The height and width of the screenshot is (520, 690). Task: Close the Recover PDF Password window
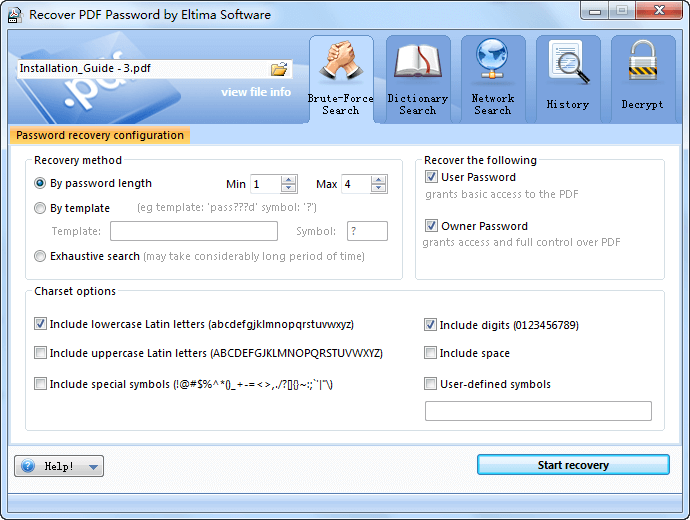pyautogui.click(x=659, y=11)
